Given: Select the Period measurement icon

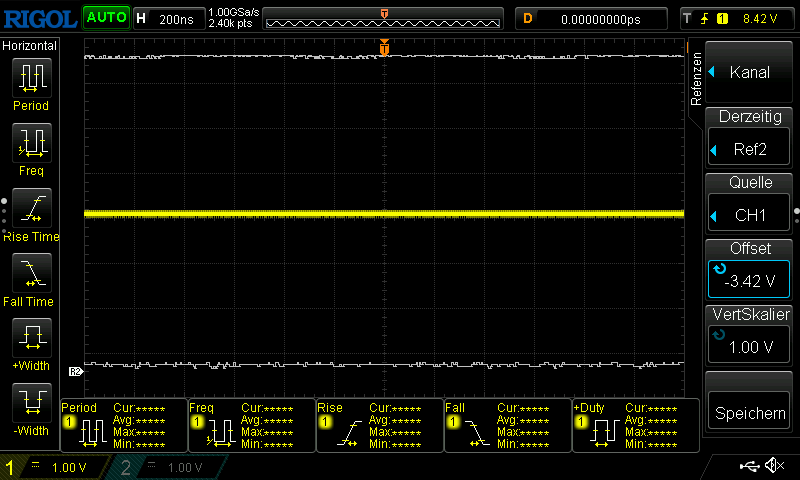Looking at the screenshot, I should click(x=31, y=80).
